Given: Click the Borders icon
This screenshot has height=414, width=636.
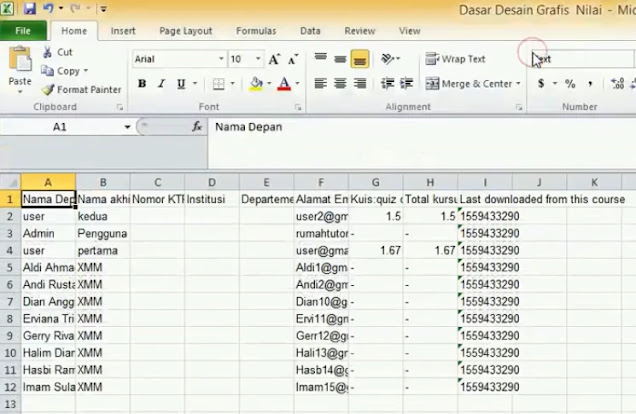Looking at the screenshot, I should (x=219, y=84).
